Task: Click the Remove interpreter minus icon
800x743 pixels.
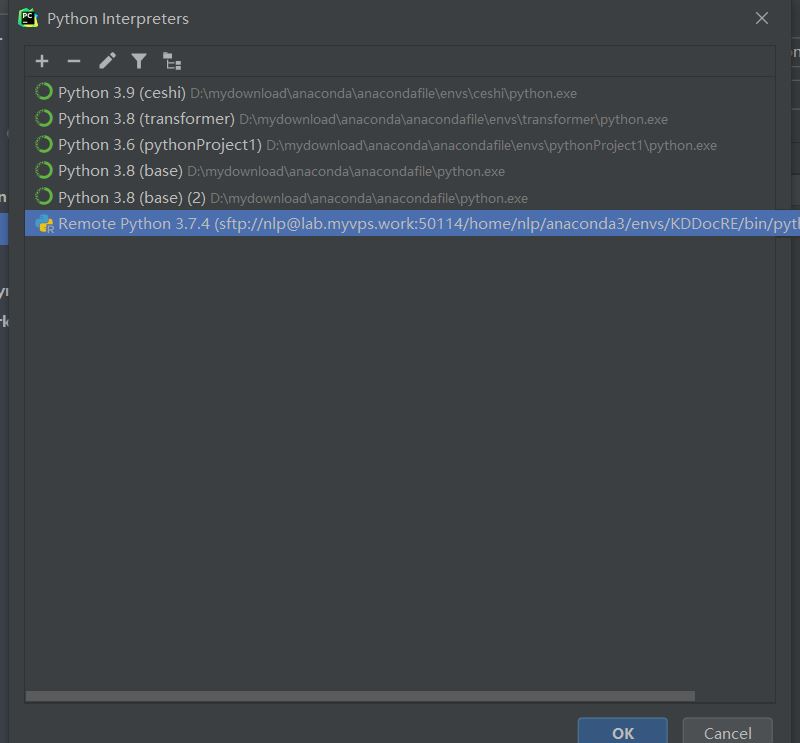Action: click(x=74, y=61)
